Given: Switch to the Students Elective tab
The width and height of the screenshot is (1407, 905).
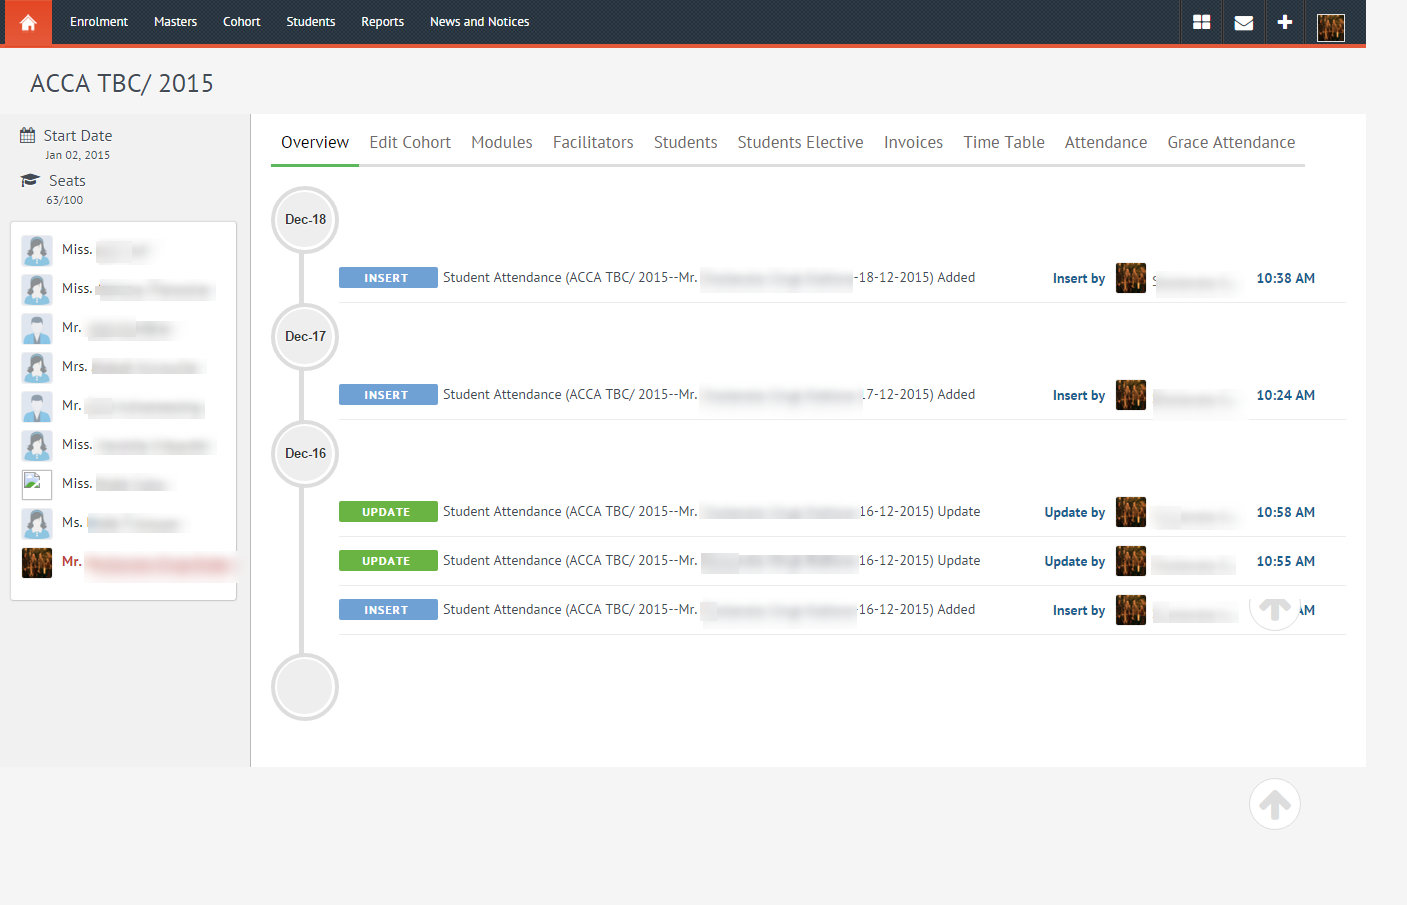Looking at the screenshot, I should 801,142.
